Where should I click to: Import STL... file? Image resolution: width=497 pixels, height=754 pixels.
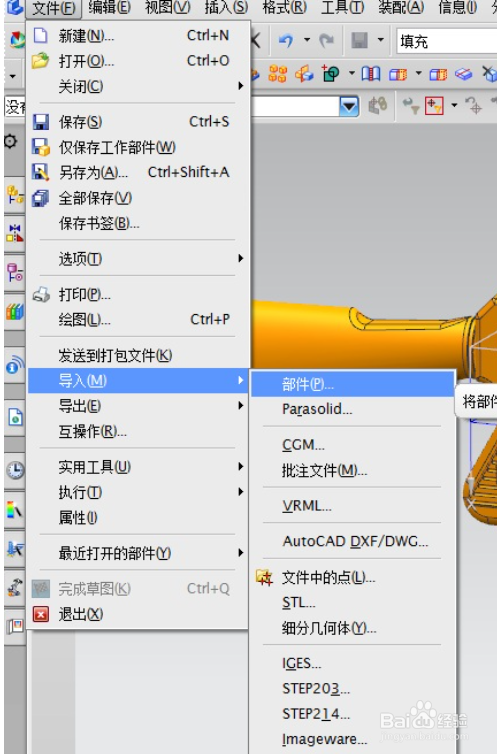tap(353, 603)
